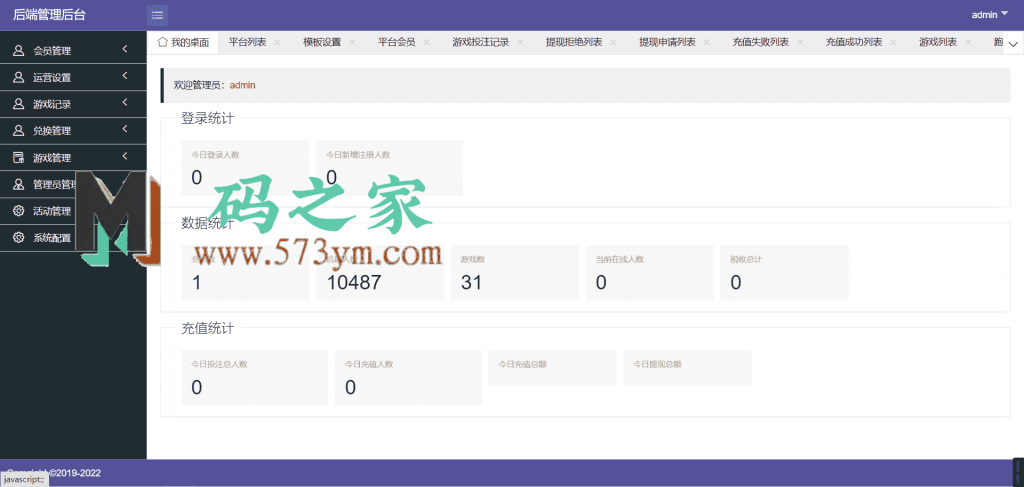Open the admin account dropdown
This screenshot has height=487, width=1024.
(x=990, y=15)
